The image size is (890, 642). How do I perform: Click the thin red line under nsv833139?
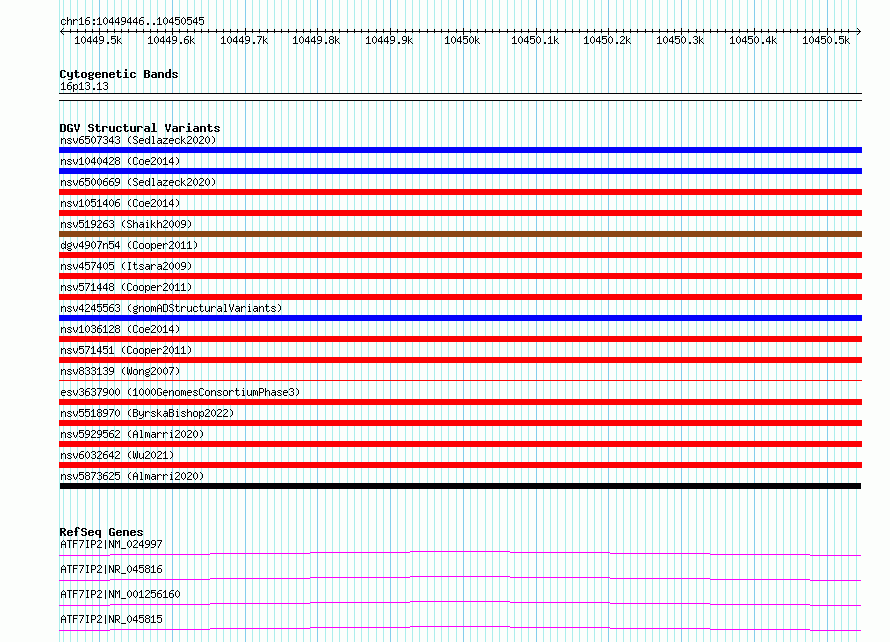[460, 380]
